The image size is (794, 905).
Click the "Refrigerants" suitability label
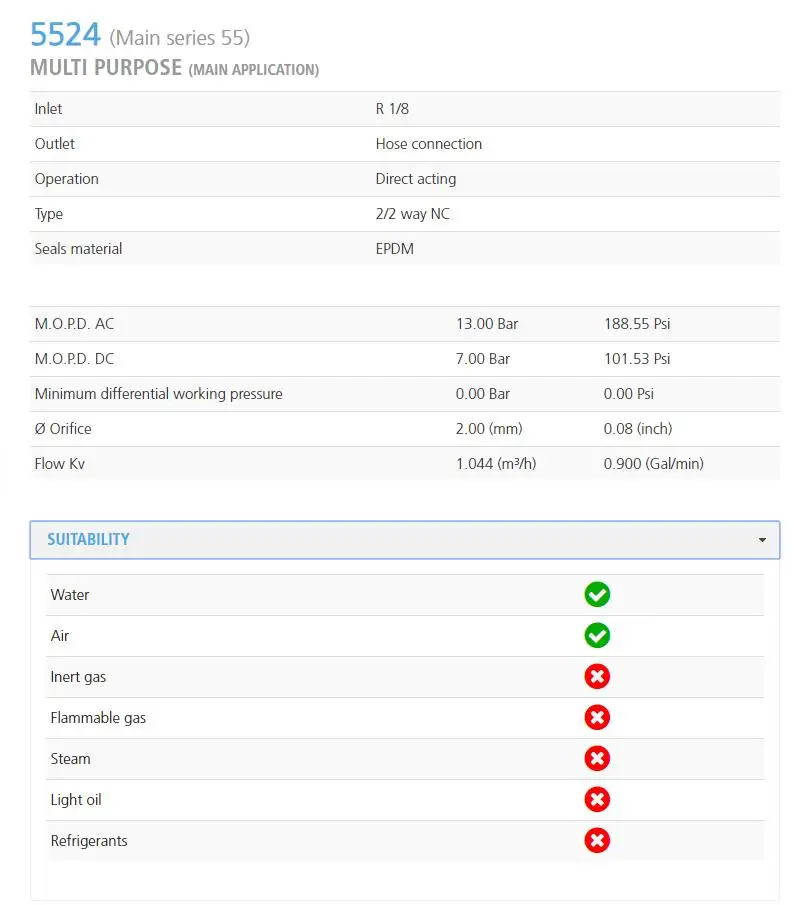89,841
